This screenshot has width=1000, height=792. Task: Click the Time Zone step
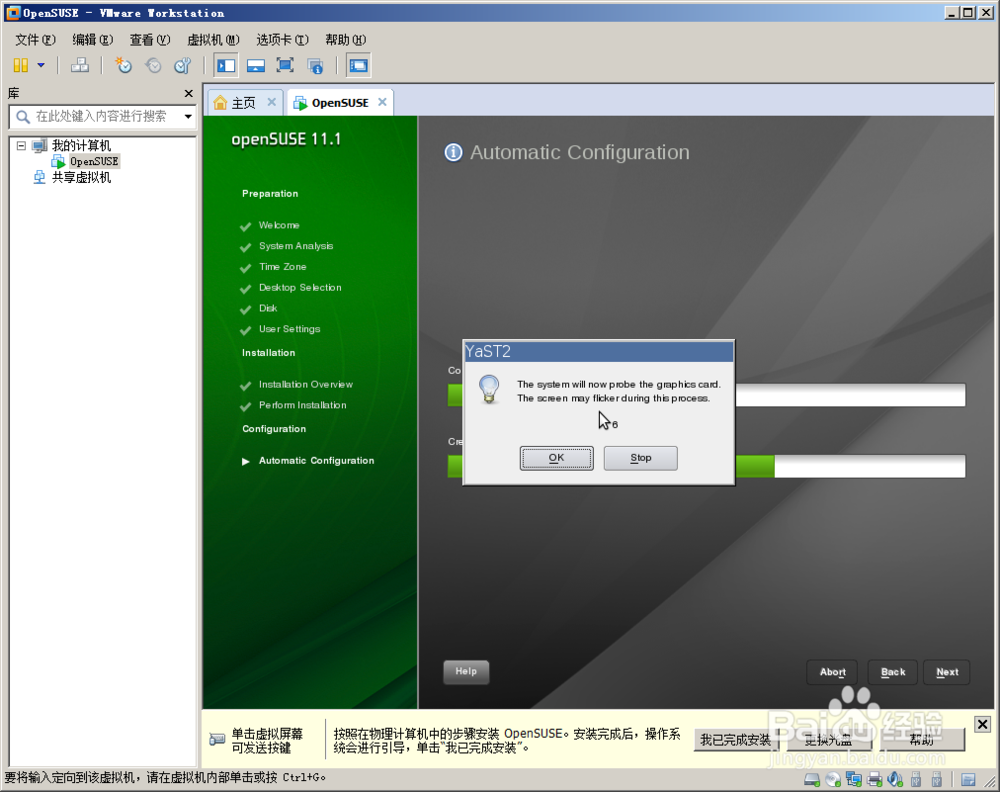click(283, 267)
